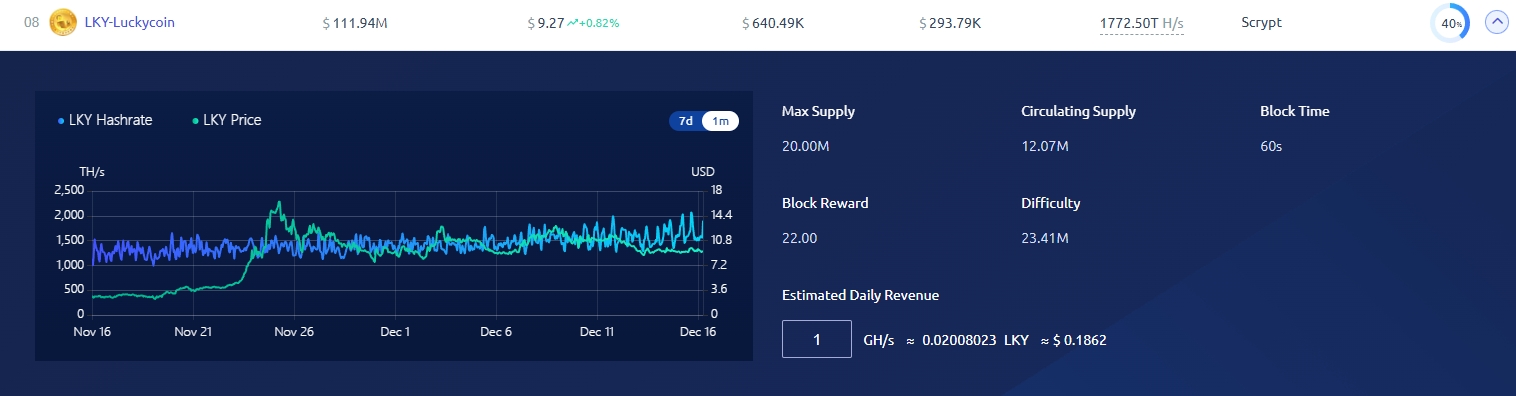Click the green trend arrow beside price
Image resolution: width=1516 pixels, height=396 pixels.
tap(573, 22)
